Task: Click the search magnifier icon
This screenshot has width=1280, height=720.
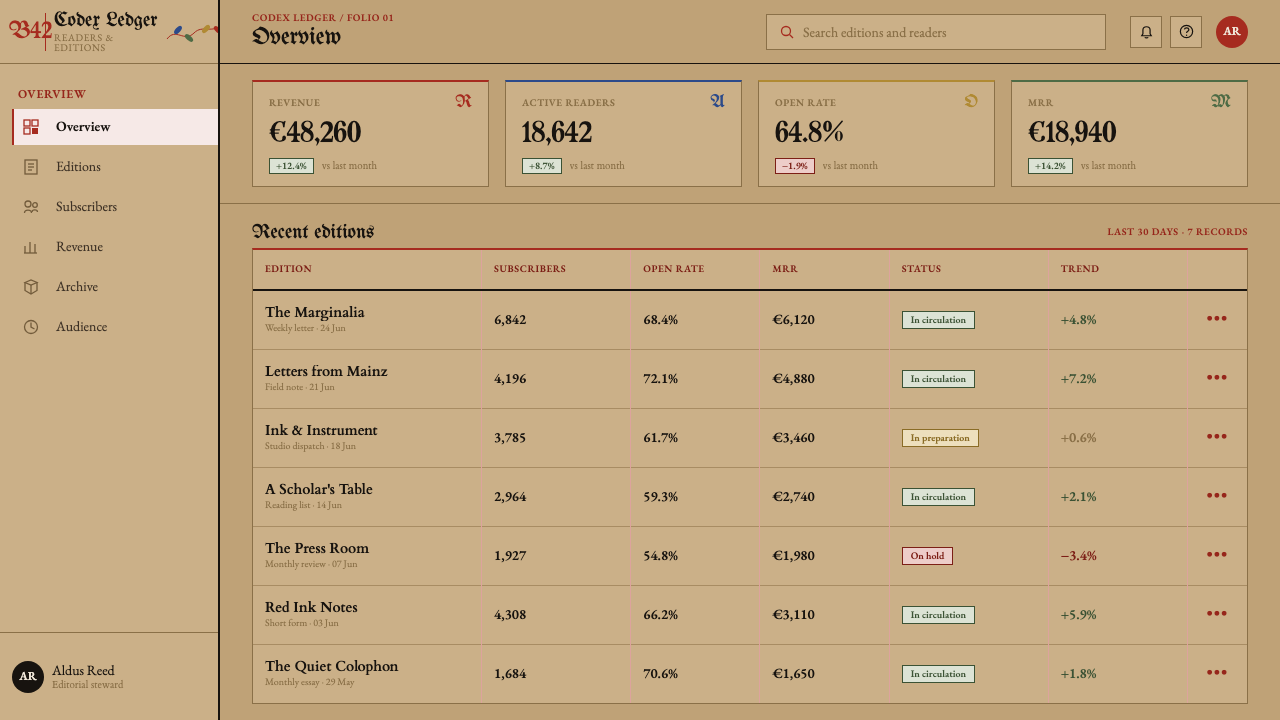Action: tap(787, 32)
